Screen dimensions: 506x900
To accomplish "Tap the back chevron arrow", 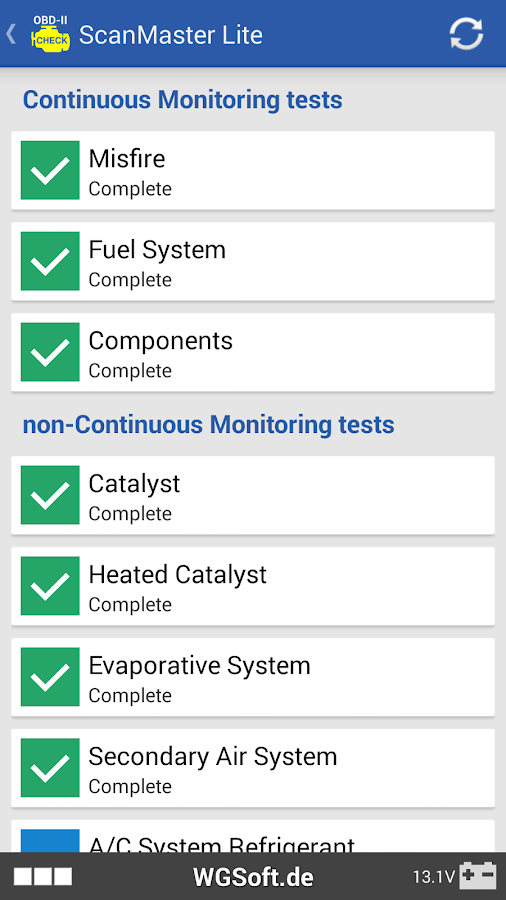I will [11, 34].
